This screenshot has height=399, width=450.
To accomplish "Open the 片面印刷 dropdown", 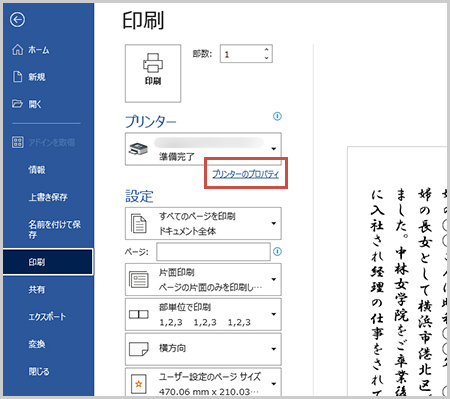I will [203, 279].
